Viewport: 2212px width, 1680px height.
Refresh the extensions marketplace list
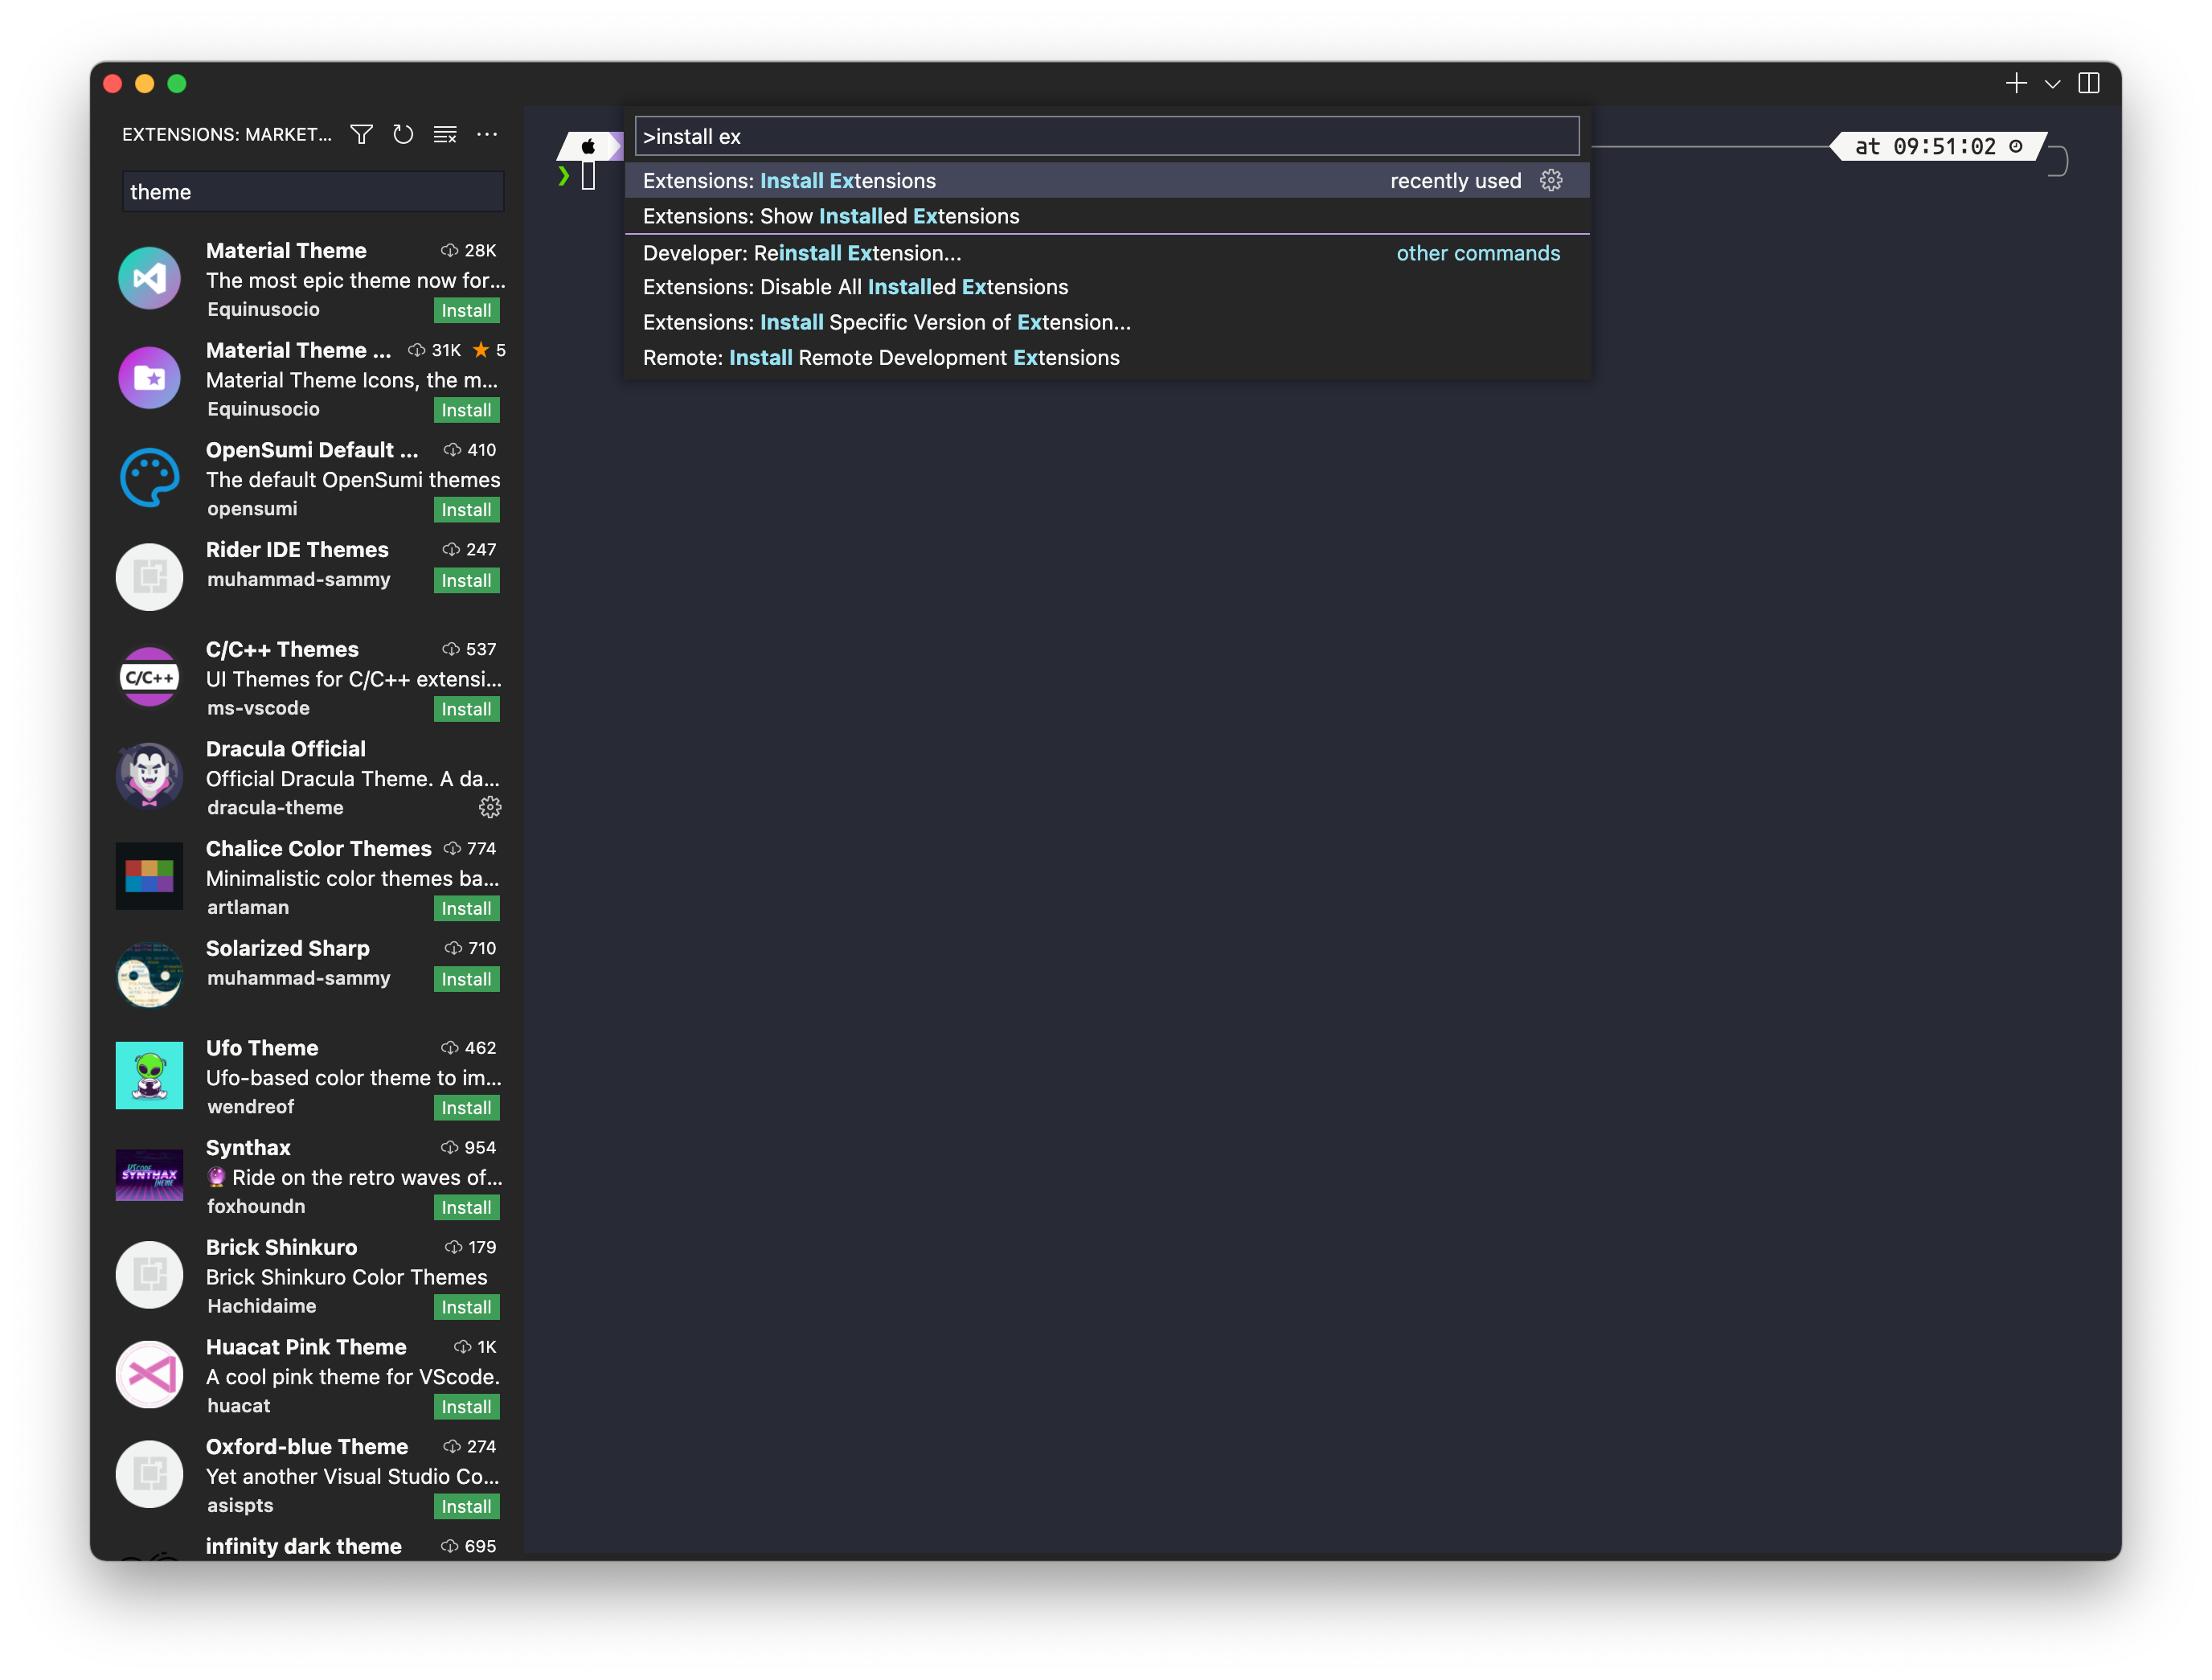tap(403, 134)
